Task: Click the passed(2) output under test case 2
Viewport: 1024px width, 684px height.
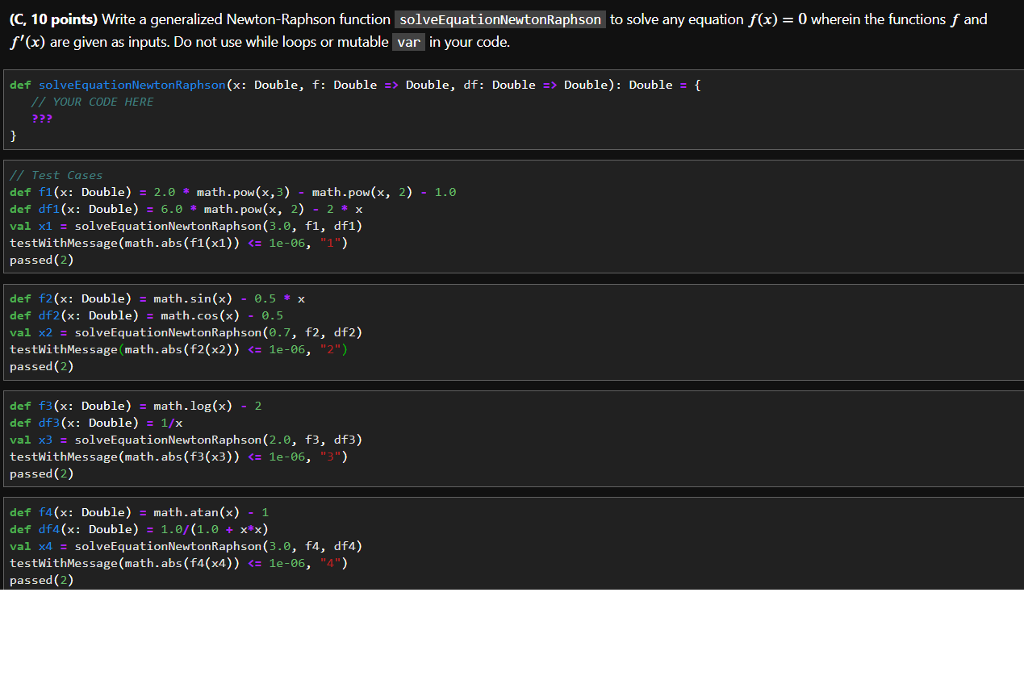Action: point(39,366)
